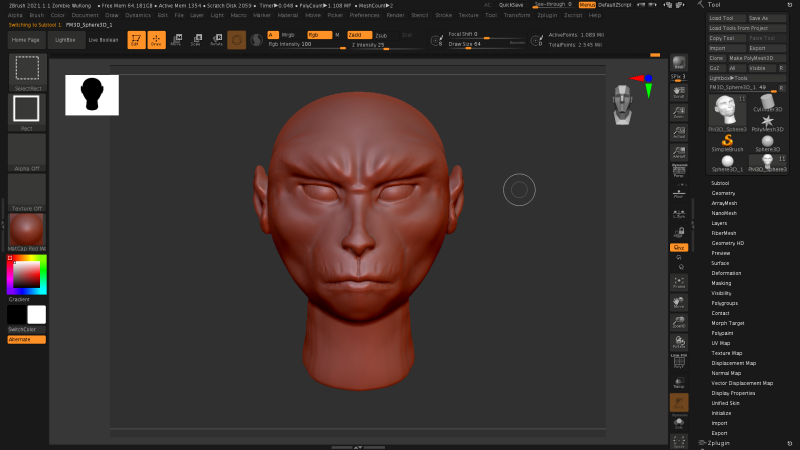Click the silhouette thumbnail preview

92,95
